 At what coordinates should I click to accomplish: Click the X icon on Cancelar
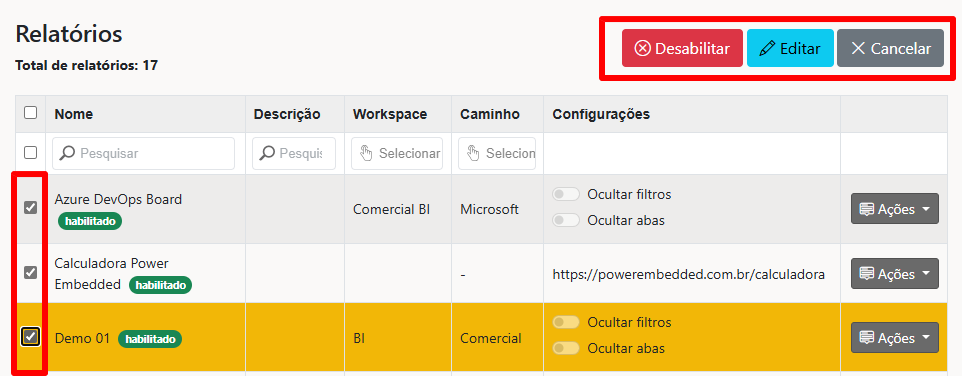(858, 48)
